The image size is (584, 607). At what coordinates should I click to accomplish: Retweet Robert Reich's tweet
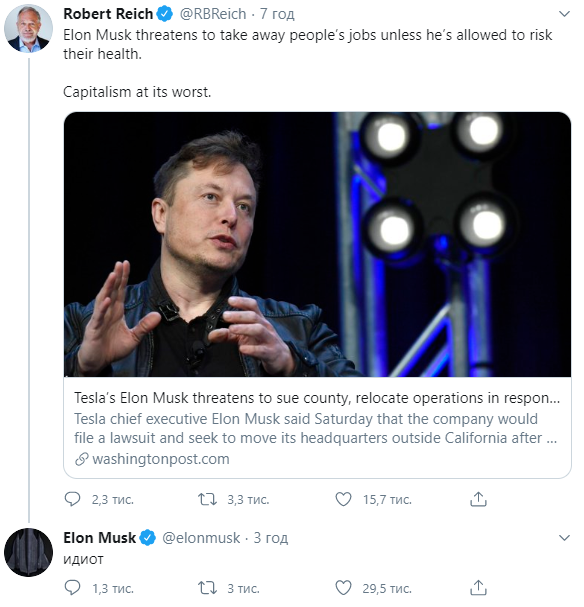click(x=207, y=499)
